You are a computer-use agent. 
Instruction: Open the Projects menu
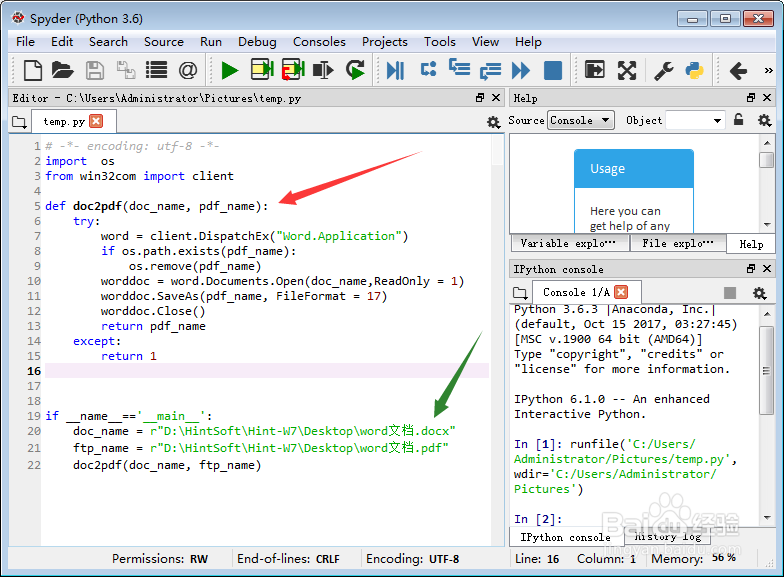click(384, 42)
